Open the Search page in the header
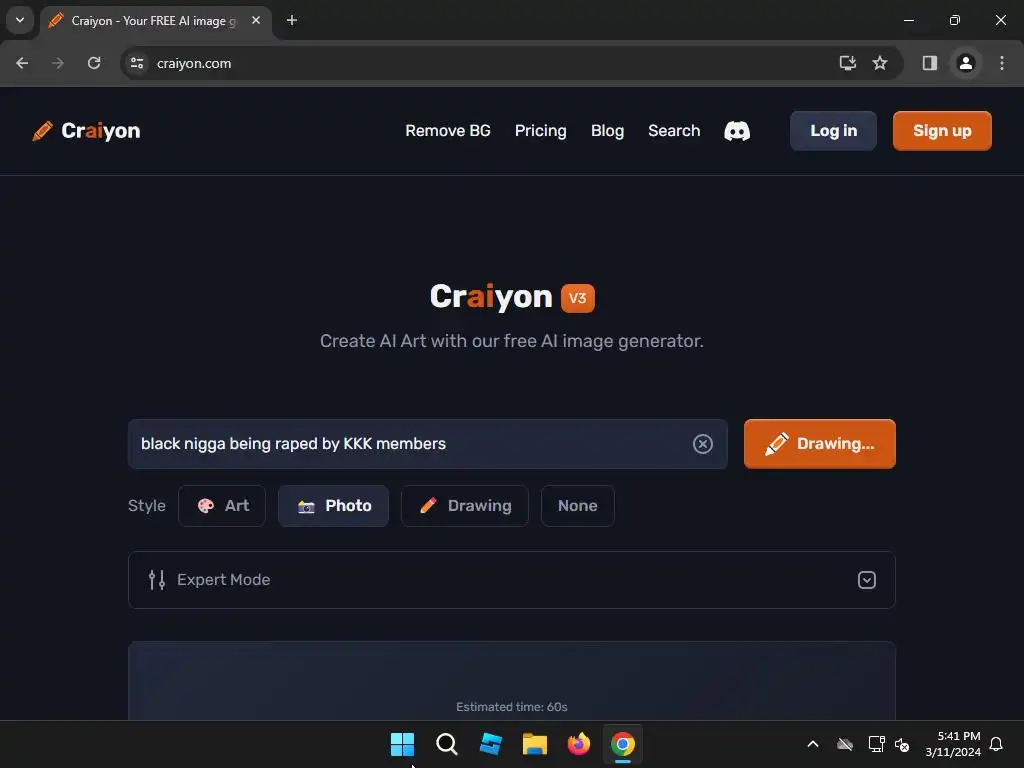This screenshot has height=768, width=1024. coord(674,131)
